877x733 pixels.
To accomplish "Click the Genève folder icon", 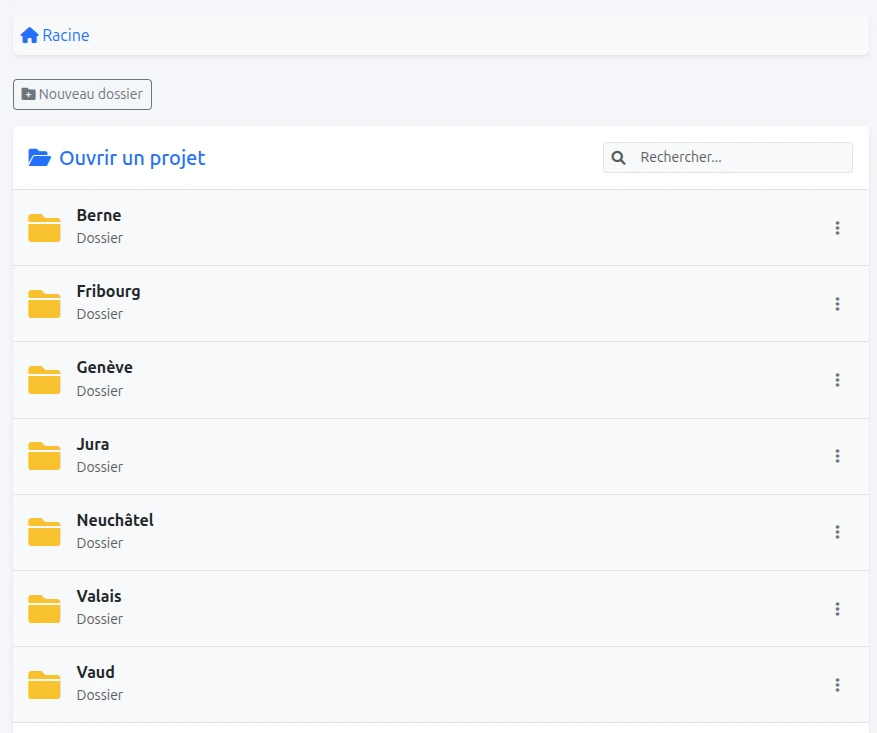I will 44,380.
